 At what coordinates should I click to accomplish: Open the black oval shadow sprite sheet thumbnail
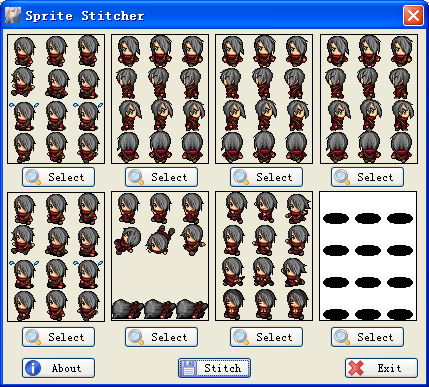click(368, 256)
